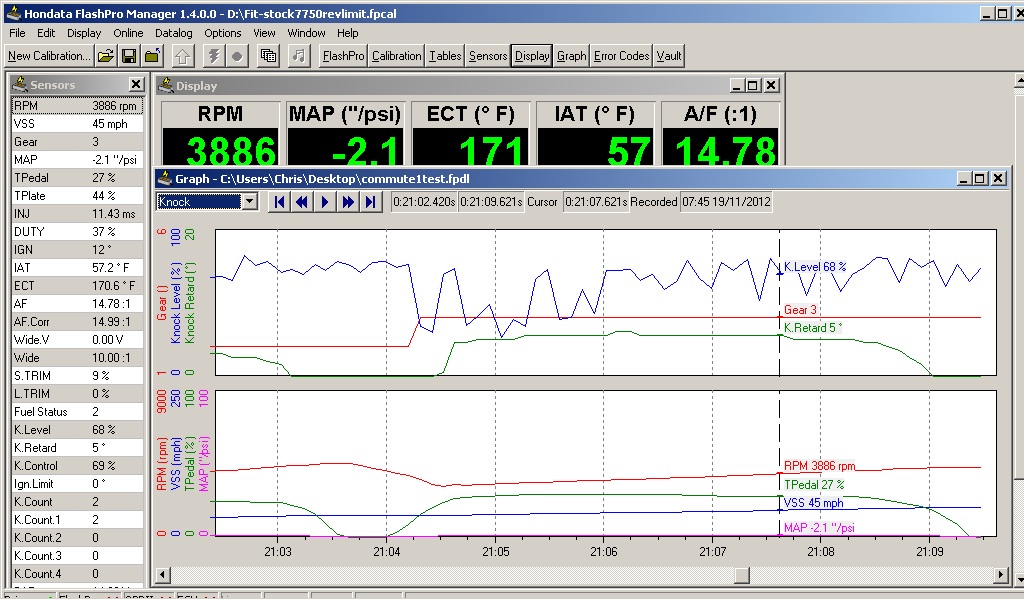The image size is (1024, 600).
Task: Click the RPM gauge in Display
Action: 220,134
